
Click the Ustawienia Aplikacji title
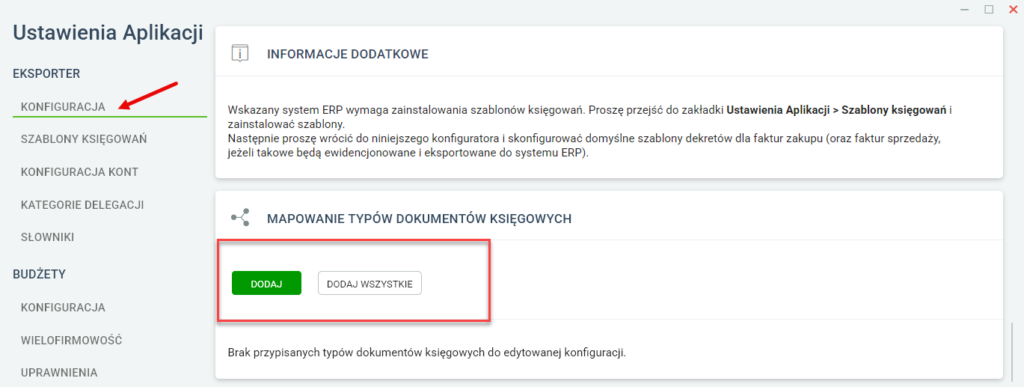(x=108, y=33)
